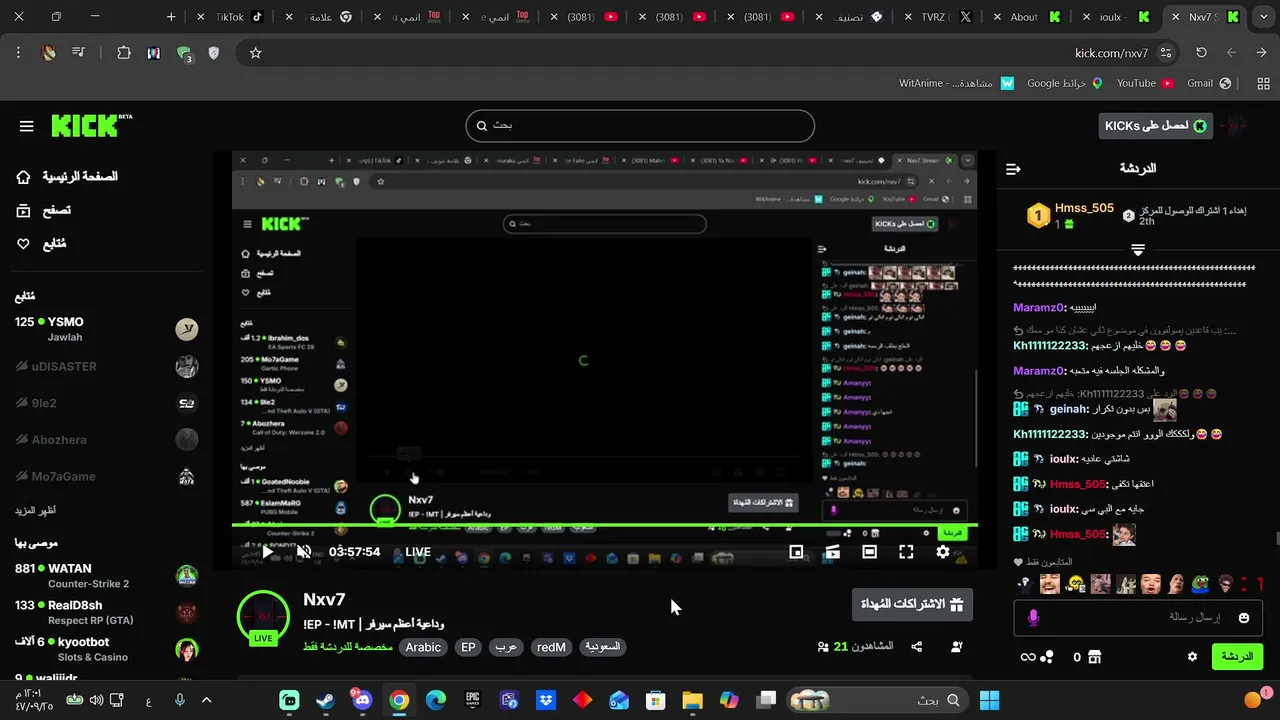Open Chrome's three-dot menu
The width and height of the screenshot is (1280, 720).
(18, 53)
